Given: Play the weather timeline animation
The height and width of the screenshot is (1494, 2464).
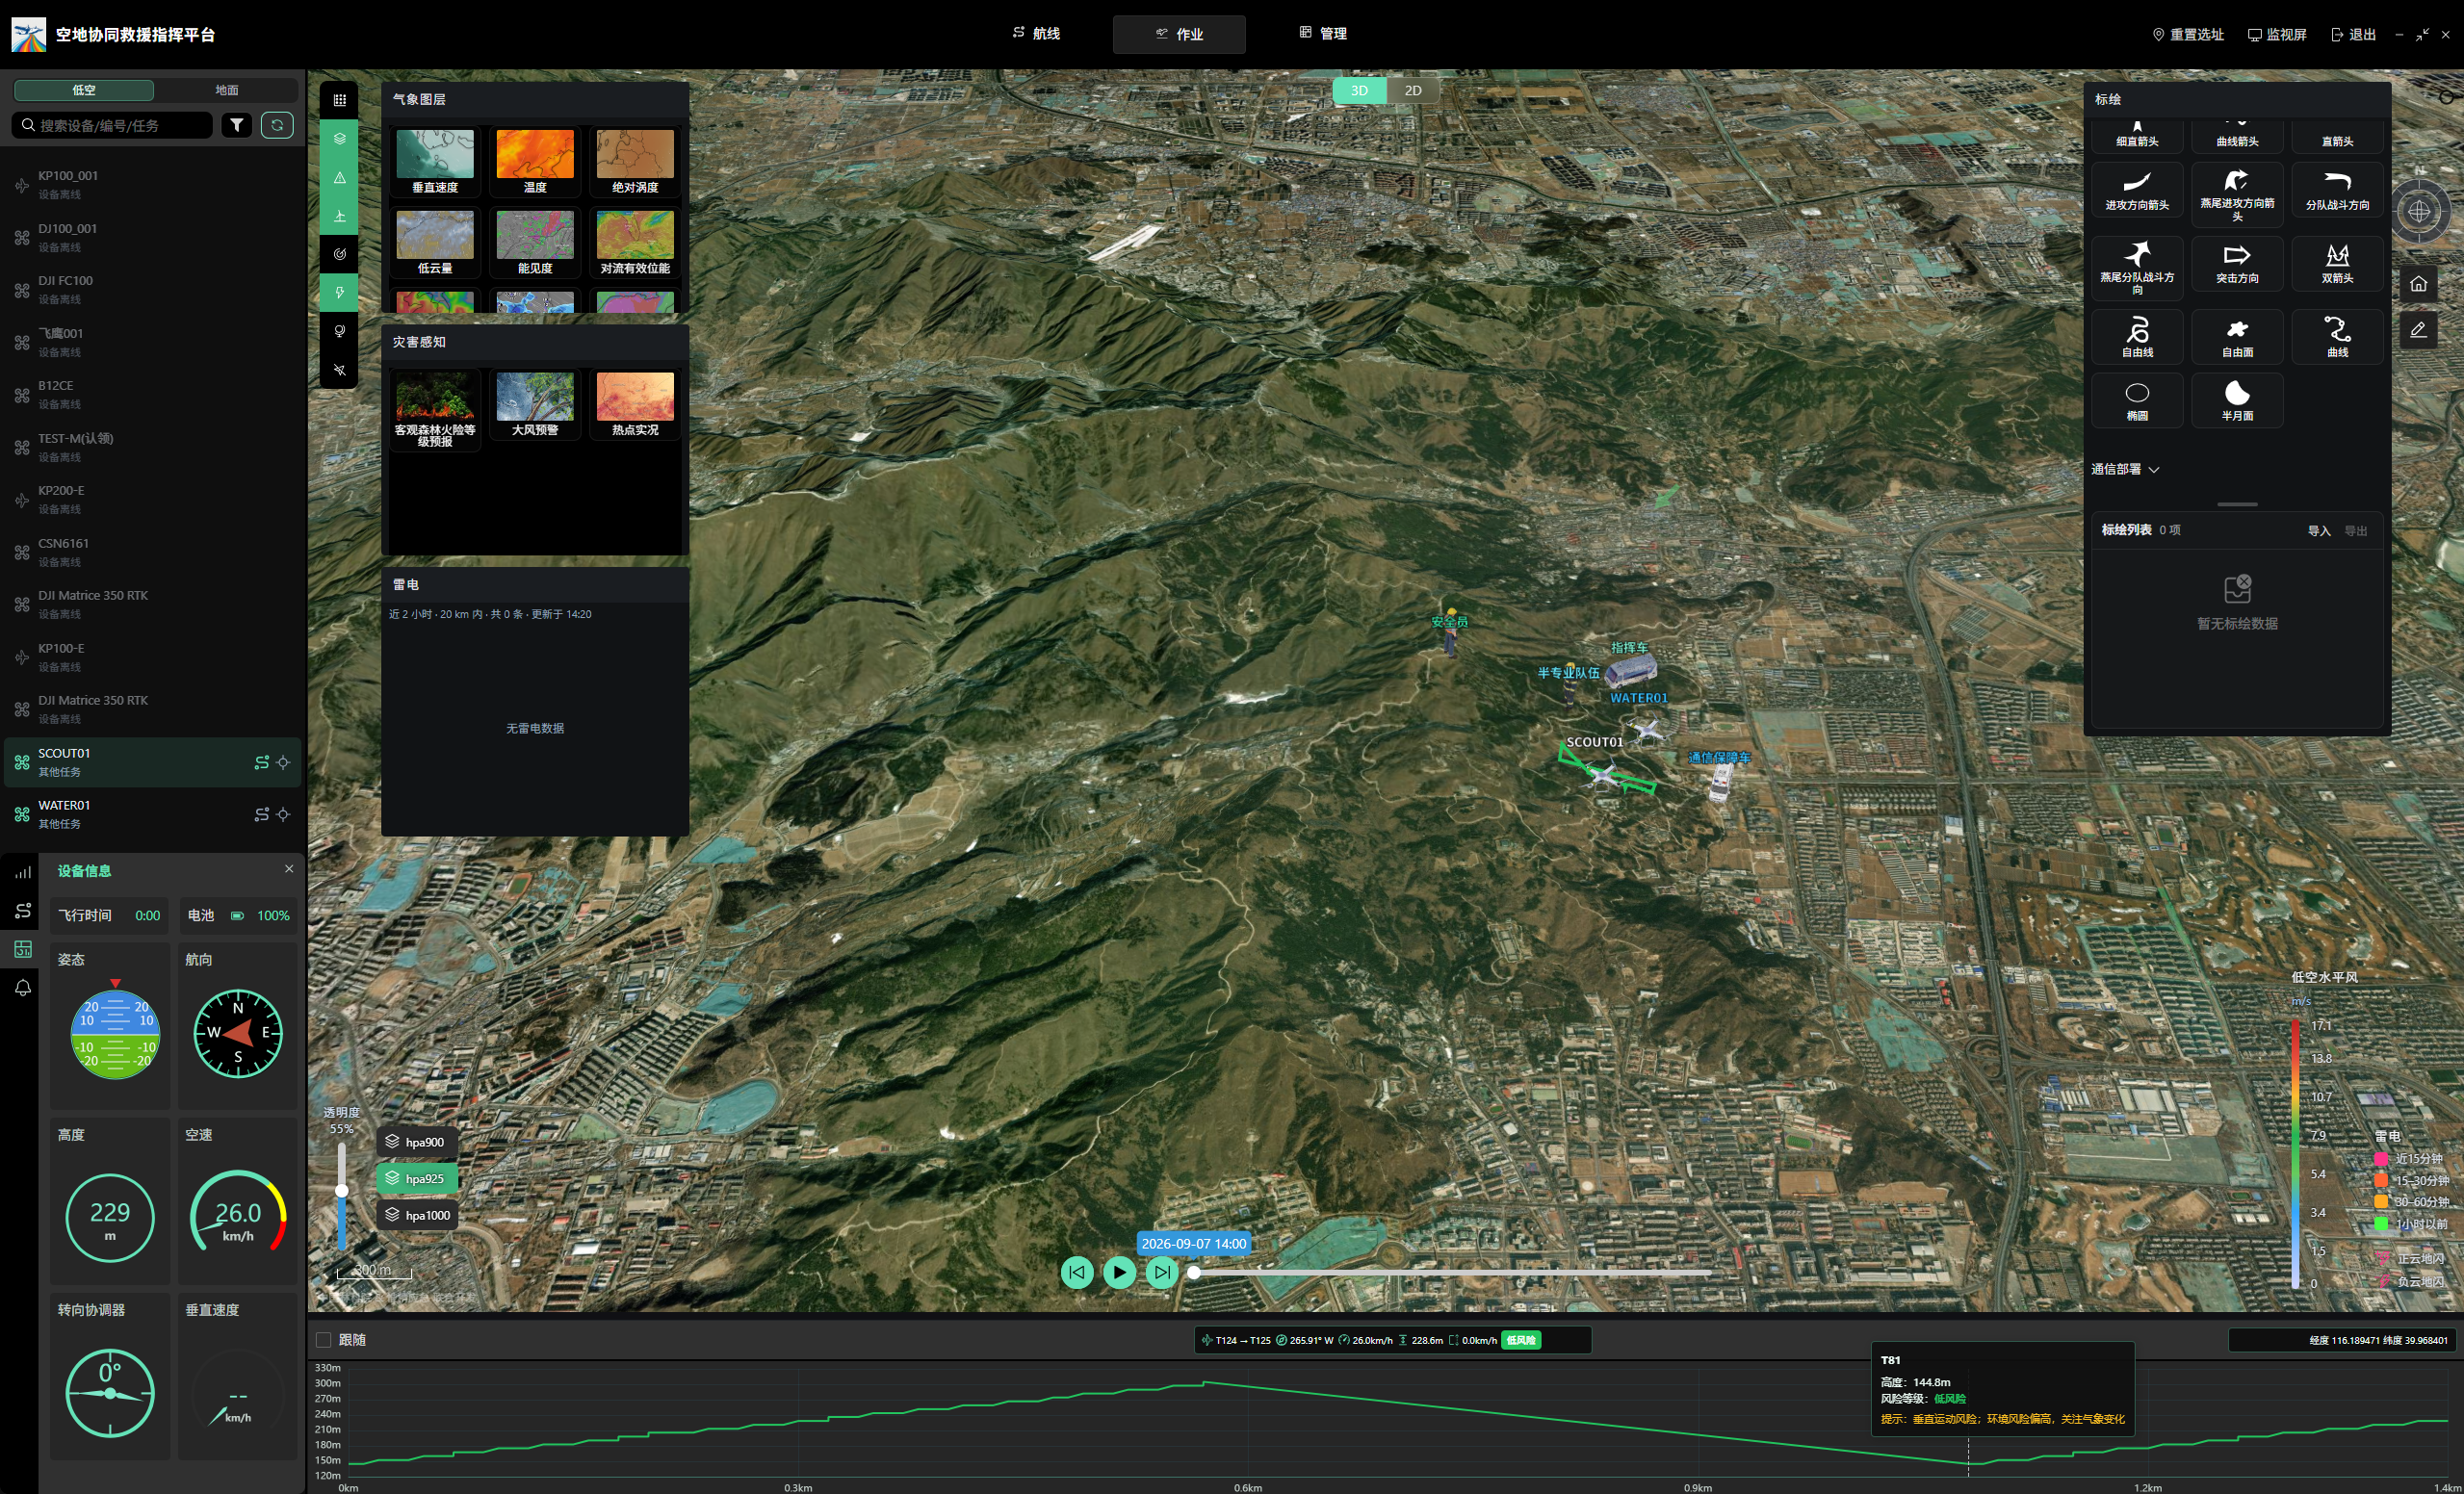Looking at the screenshot, I should tap(1119, 1272).
